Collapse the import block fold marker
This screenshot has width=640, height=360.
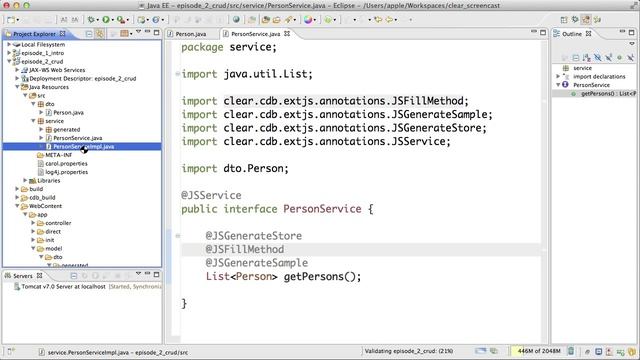pyautogui.click(x=178, y=74)
